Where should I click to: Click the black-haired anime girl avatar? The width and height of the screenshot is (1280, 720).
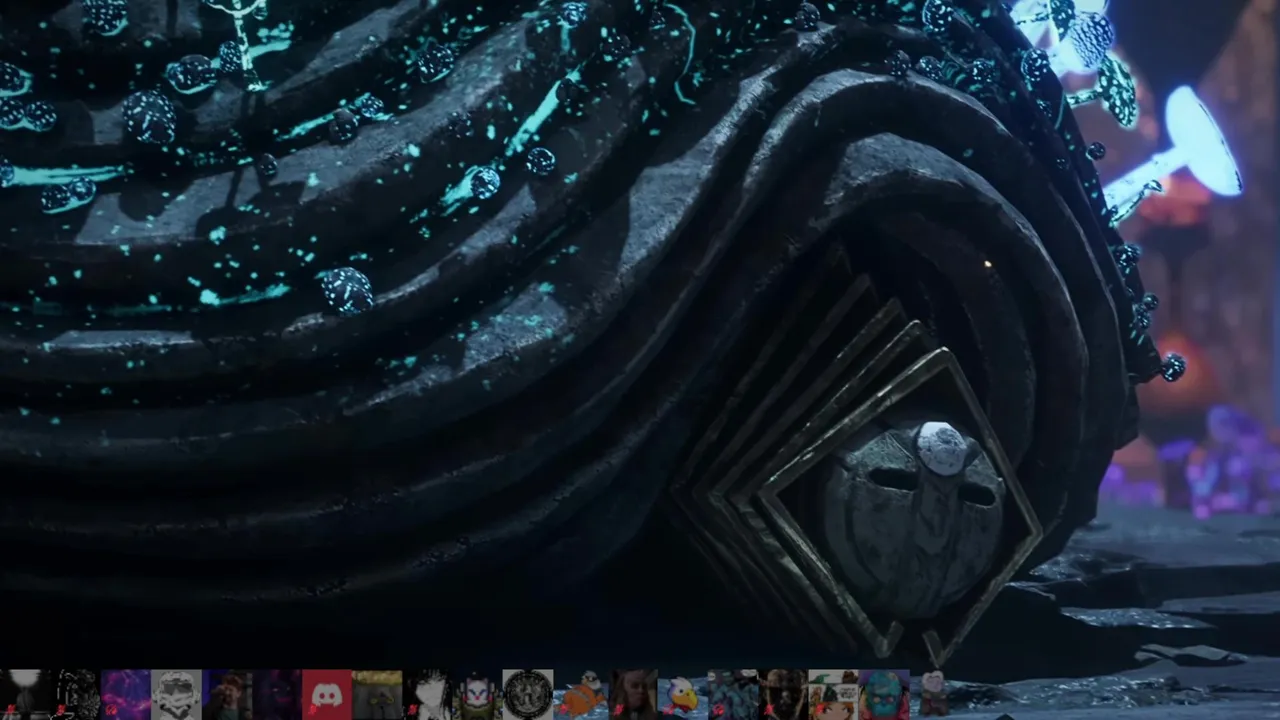coord(427,695)
